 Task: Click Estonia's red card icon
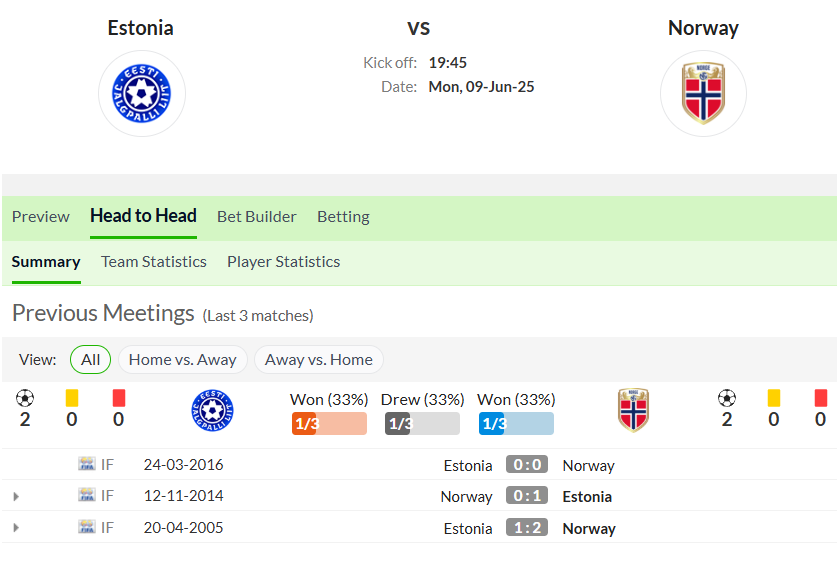point(119,398)
